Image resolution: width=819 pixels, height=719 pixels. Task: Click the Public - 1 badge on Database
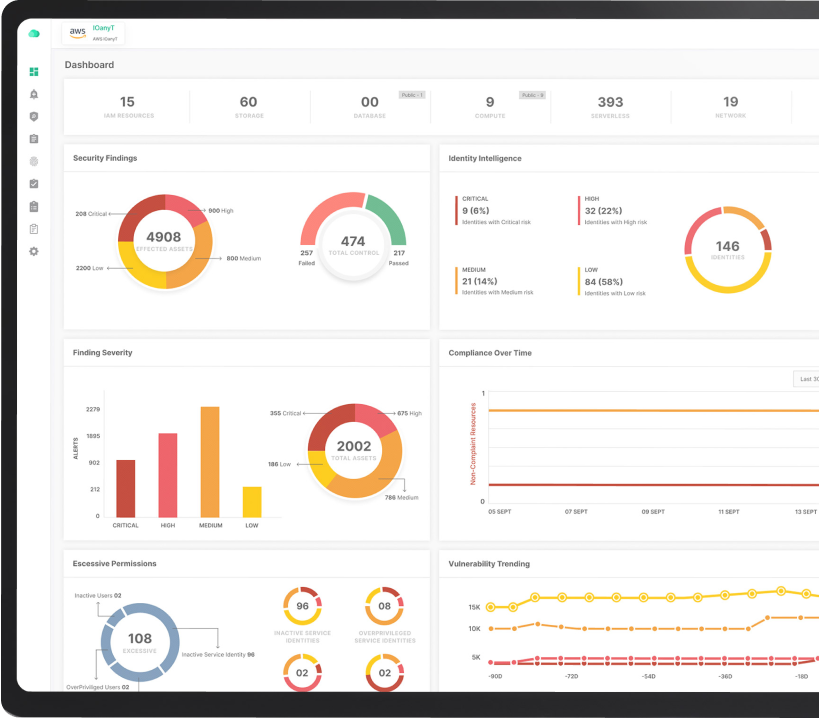click(x=412, y=95)
